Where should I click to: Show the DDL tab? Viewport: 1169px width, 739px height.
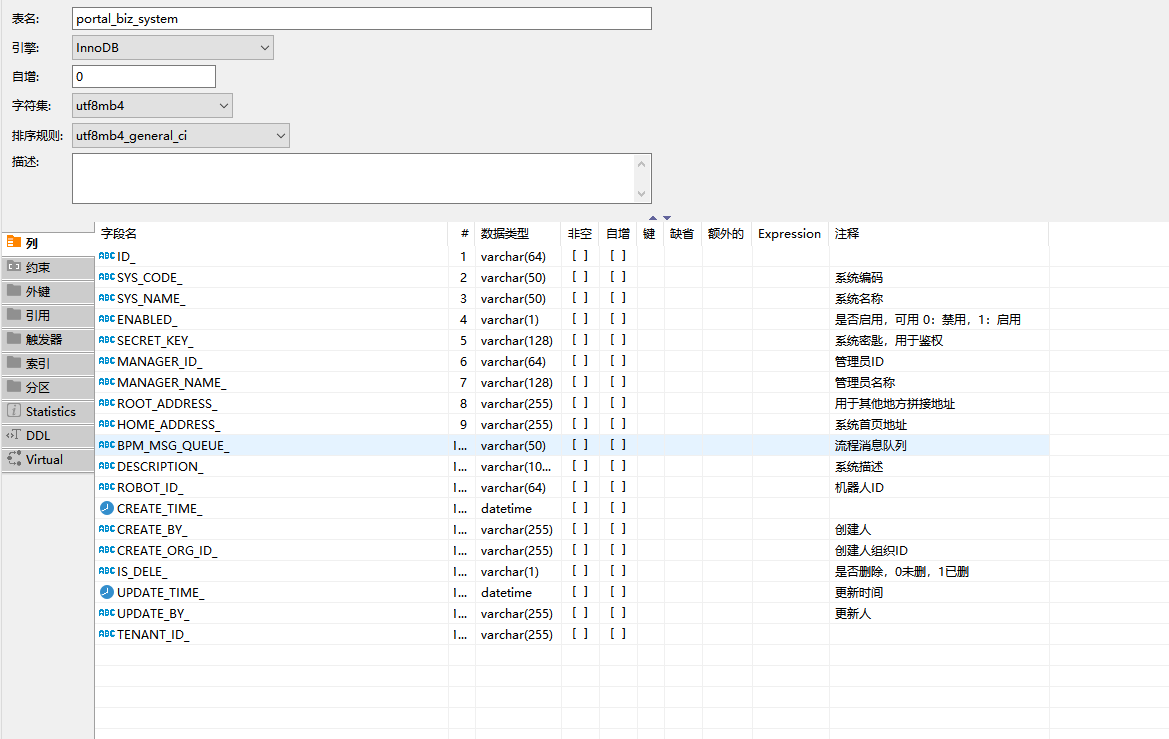[48, 435]
